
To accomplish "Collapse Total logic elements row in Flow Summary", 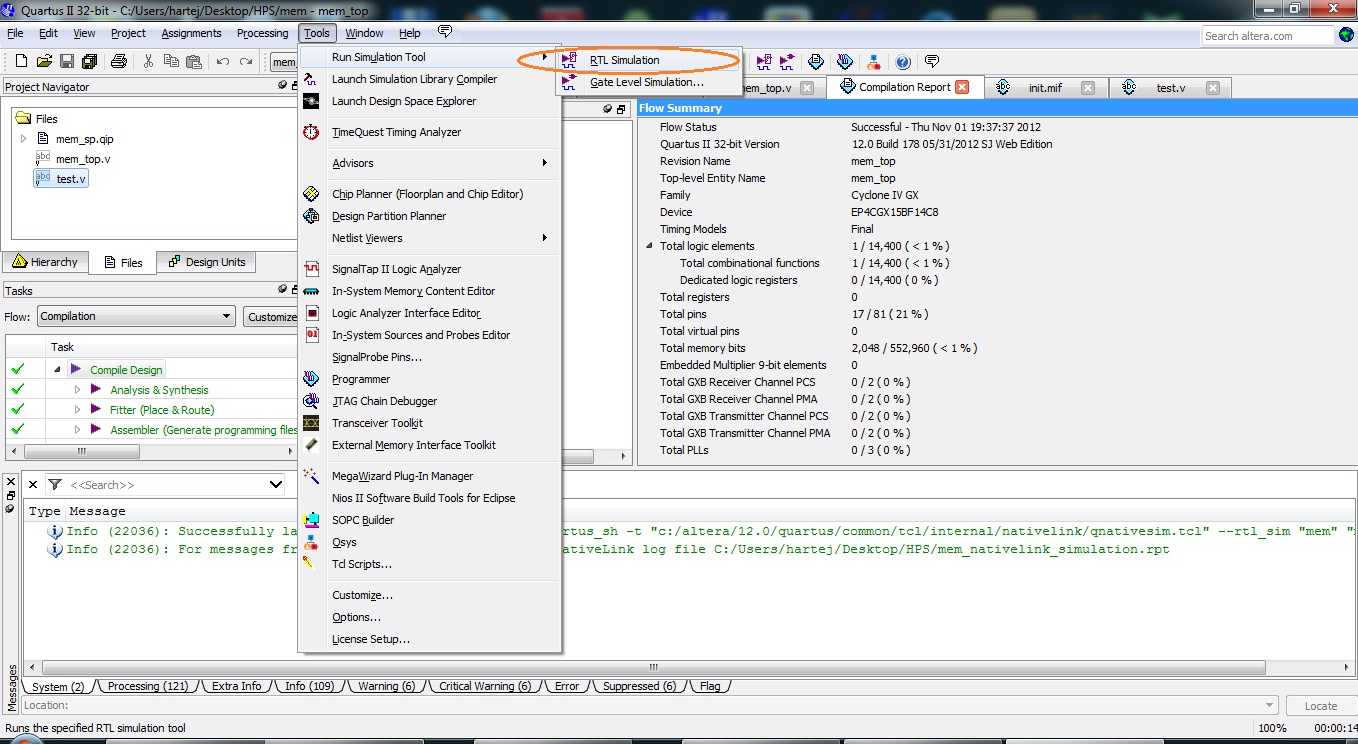I will click(x=649, y=246).
